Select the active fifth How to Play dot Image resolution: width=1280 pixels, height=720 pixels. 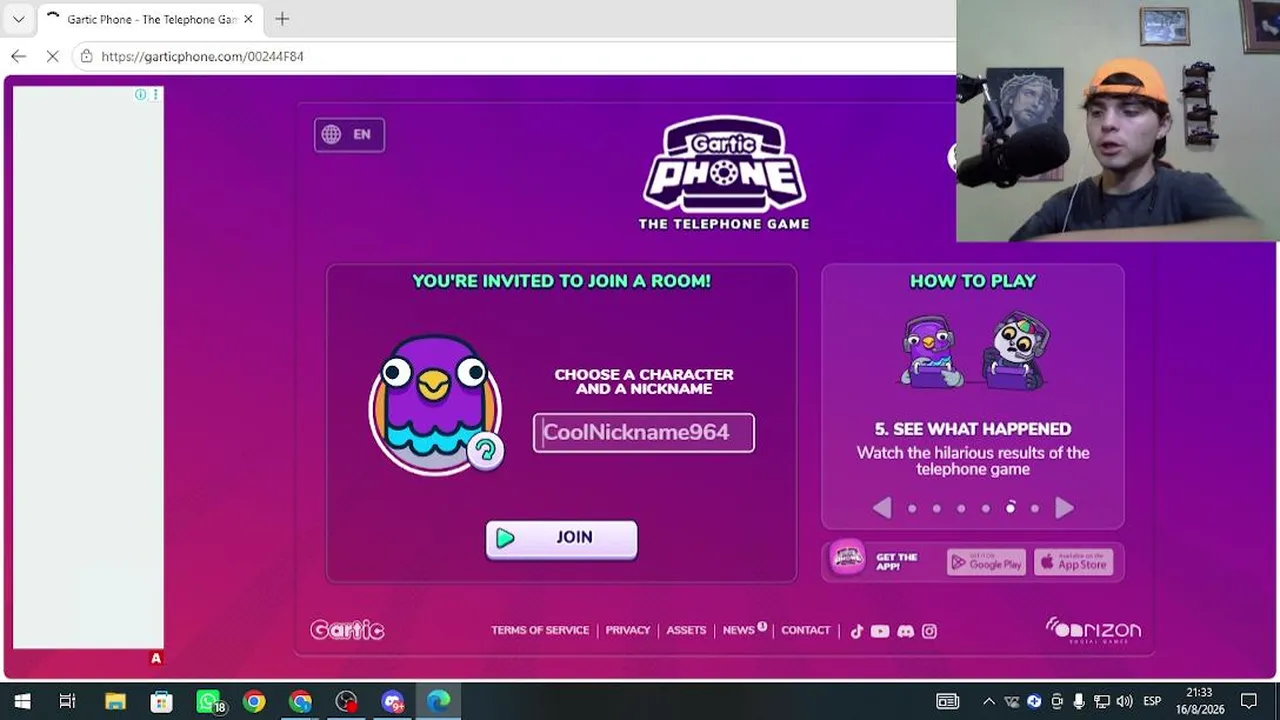1010,508
